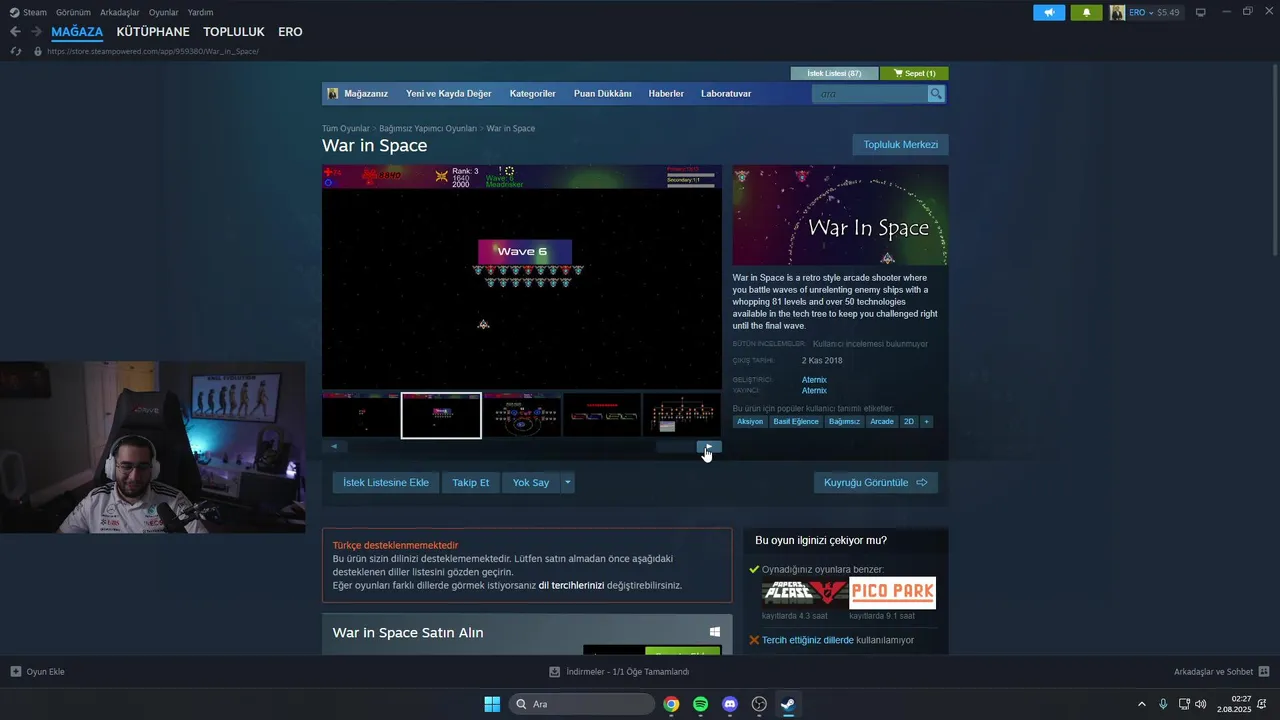
Task: Select the red-line screenshot thumbnail
Action: coord(602,415)
